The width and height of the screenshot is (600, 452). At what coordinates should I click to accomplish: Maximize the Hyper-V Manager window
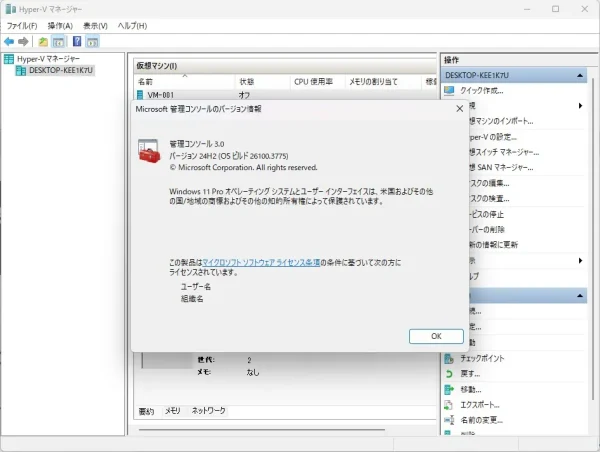pyautogui.click(x=556, y=9)
